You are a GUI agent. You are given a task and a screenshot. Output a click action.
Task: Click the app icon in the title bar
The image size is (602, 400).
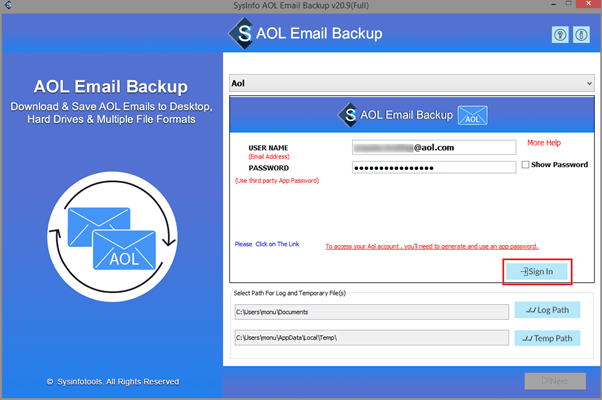[8, 5]
